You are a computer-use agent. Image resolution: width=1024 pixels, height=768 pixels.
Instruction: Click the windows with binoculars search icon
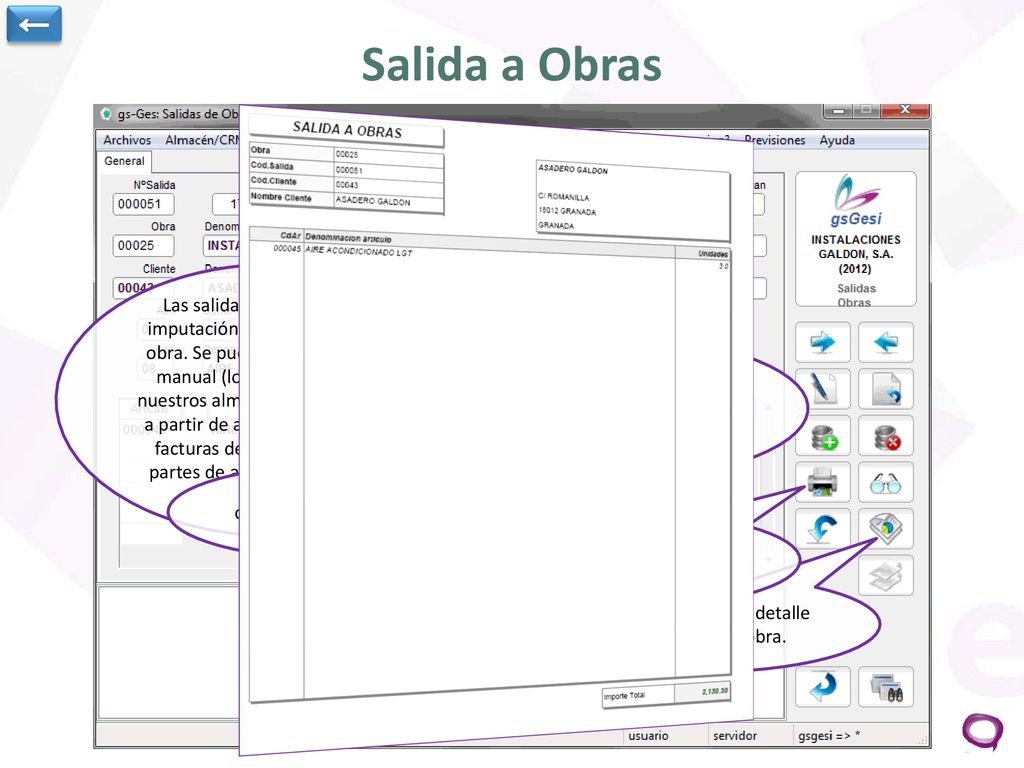click(886, 687)
